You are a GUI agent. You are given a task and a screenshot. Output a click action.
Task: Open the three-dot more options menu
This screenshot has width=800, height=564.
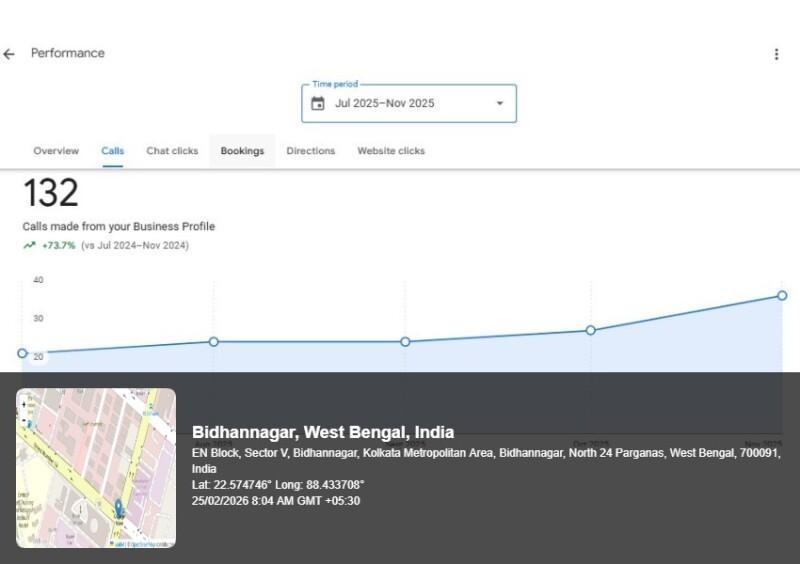click(x=776, y=54)
